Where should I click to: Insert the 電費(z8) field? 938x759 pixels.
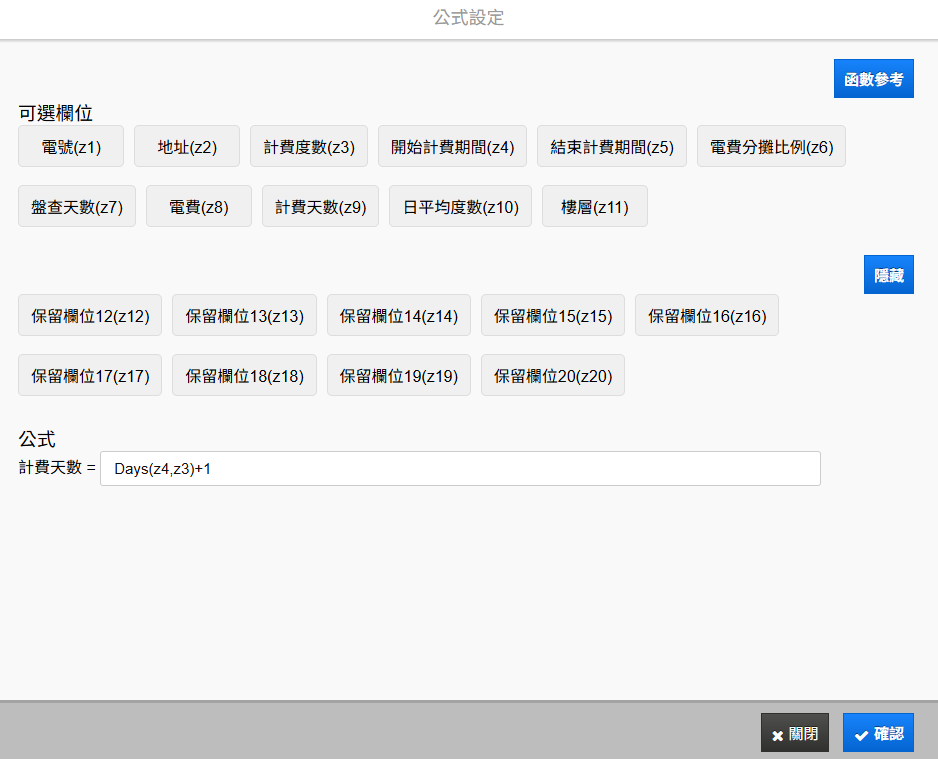[199, 207]
